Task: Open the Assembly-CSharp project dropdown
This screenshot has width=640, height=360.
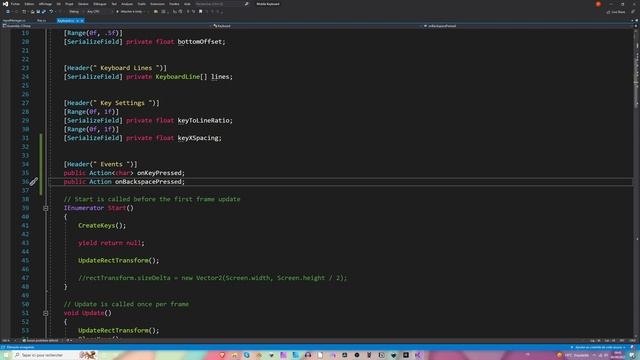Action: click(x=106, y=26)
